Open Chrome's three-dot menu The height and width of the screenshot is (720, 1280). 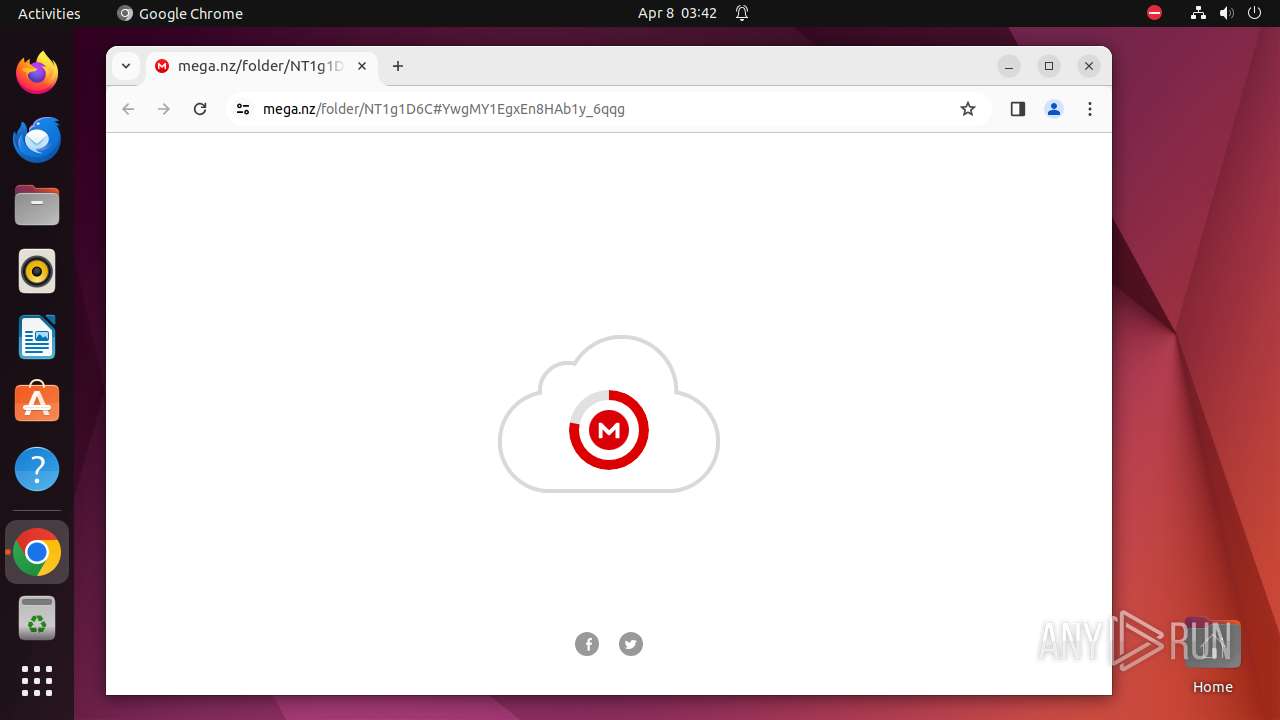pyautogui.click(x=1090, y=109)
